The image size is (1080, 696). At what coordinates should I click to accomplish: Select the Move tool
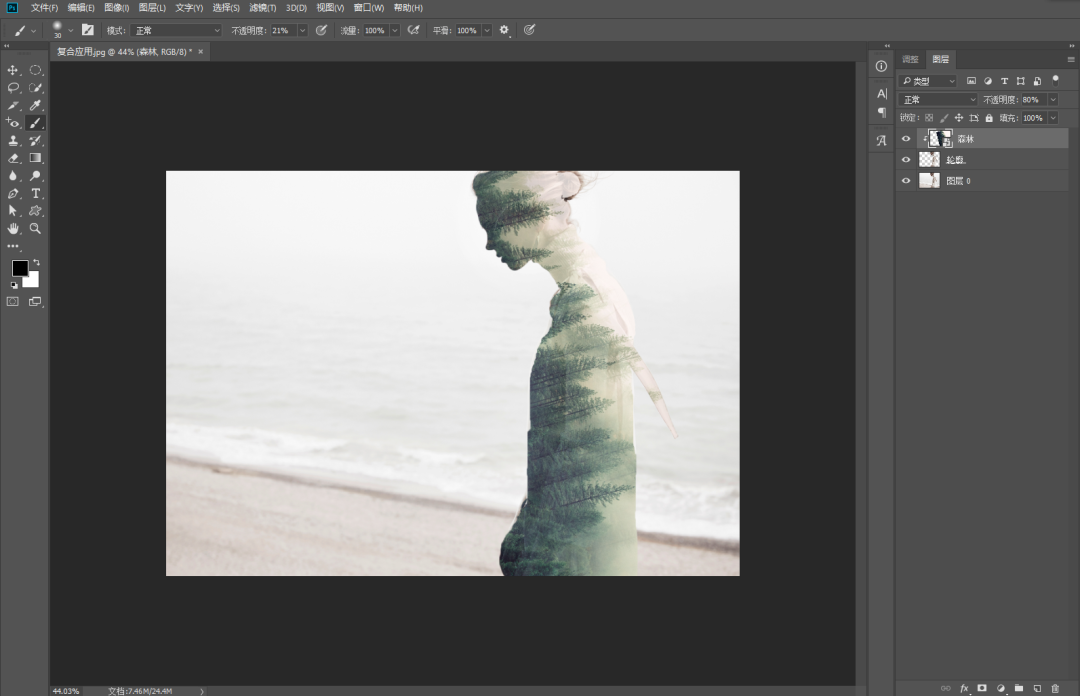[12, 70]
